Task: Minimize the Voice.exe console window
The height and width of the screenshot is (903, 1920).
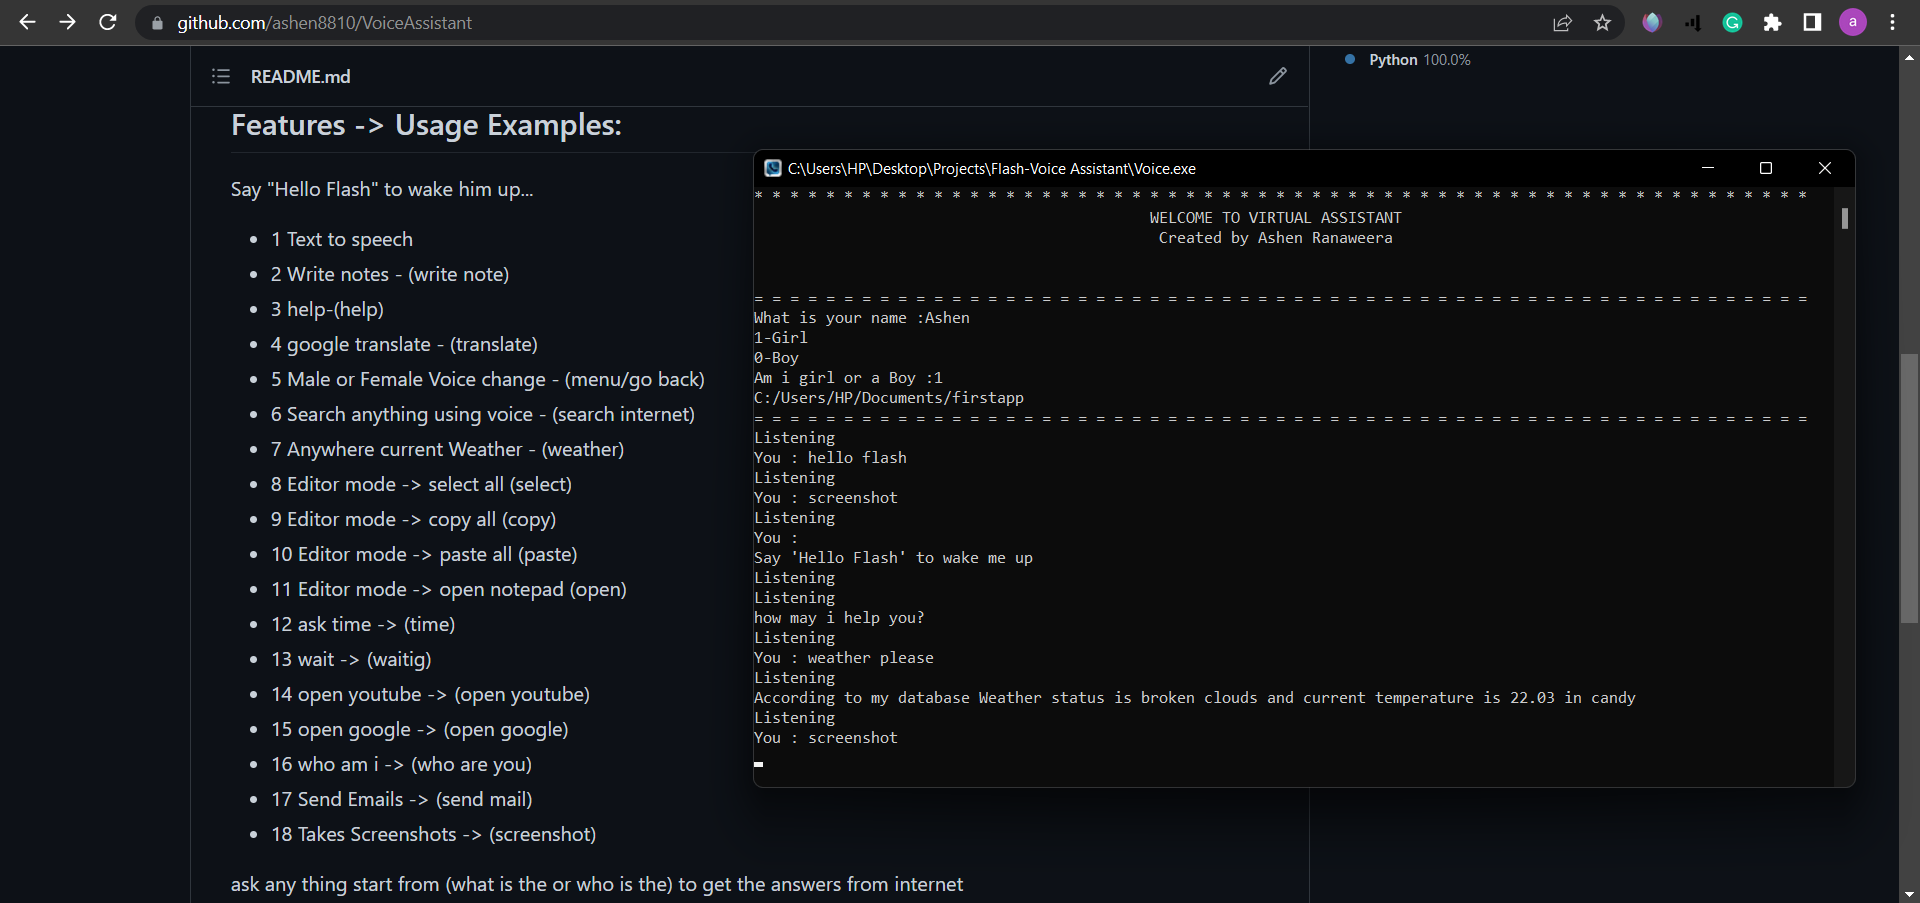Action: point(1708,168)
